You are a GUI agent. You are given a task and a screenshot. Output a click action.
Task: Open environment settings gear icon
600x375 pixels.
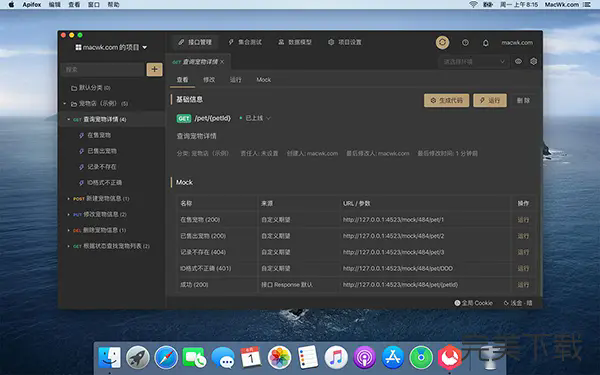coord(533,61)
